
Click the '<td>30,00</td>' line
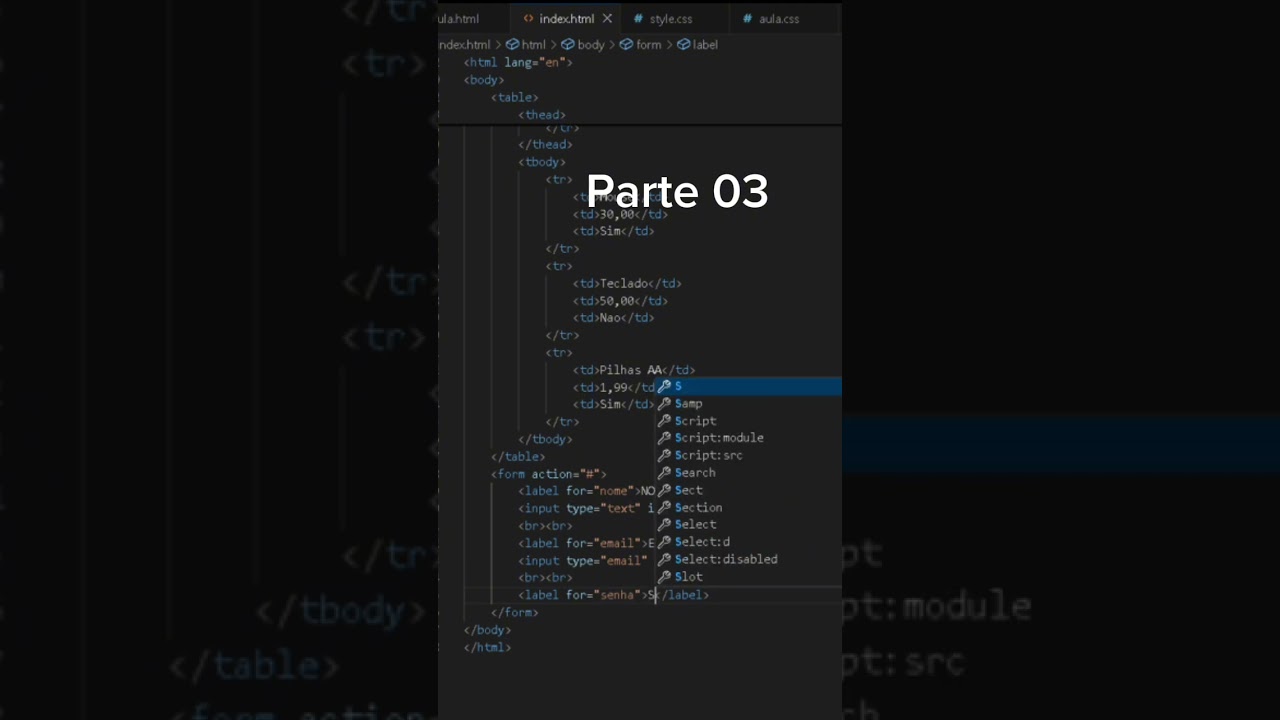(620, 214)
